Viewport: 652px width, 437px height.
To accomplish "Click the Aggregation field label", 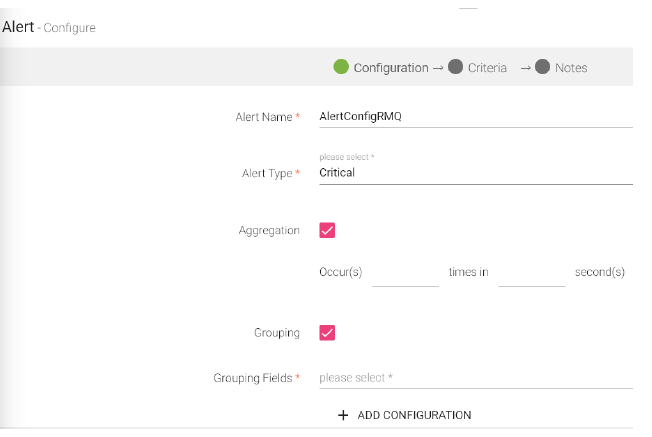I will point(269,230).
